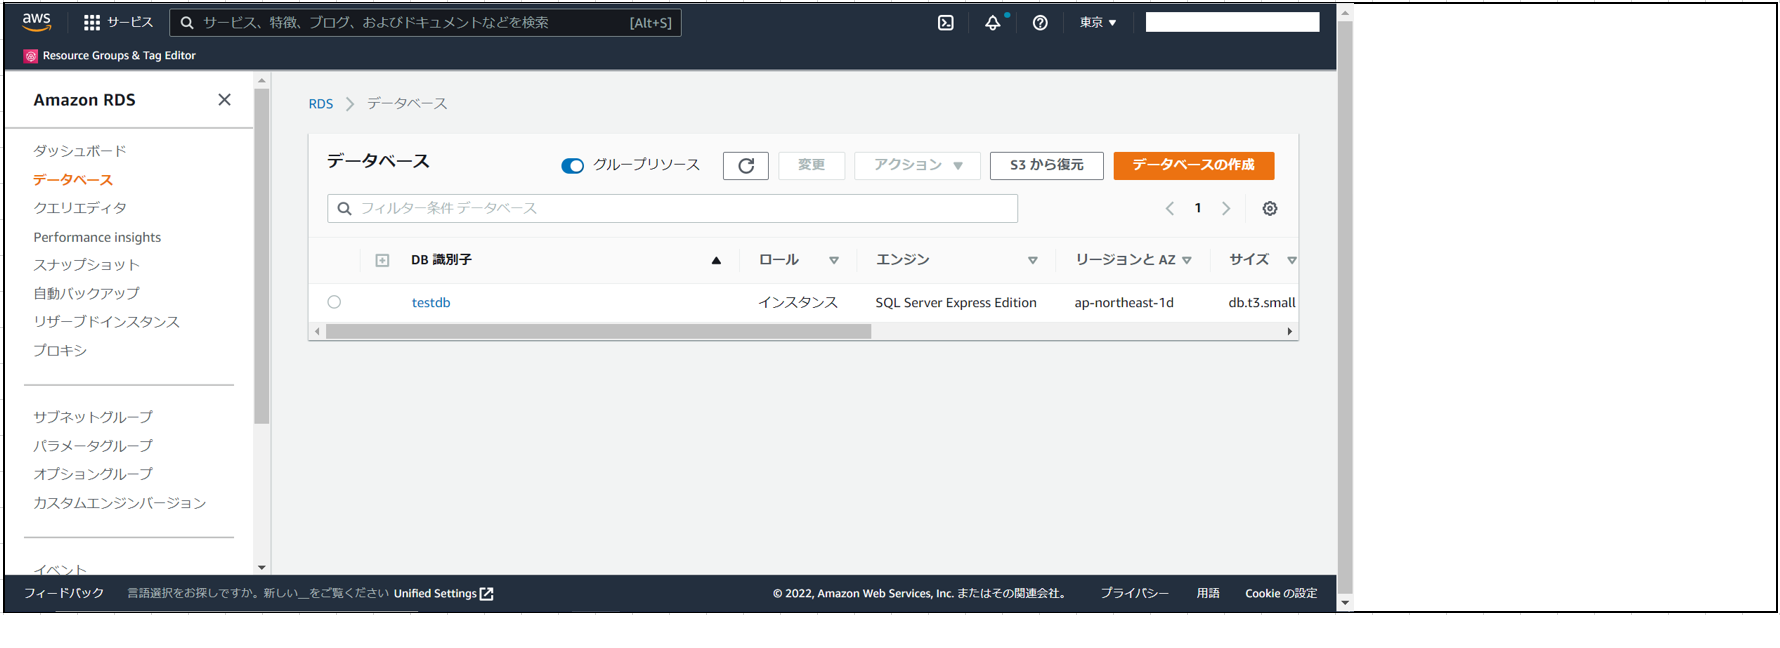Click the refresh databases button
This screenshot has width=1780, height=648.
pos(746,165)
